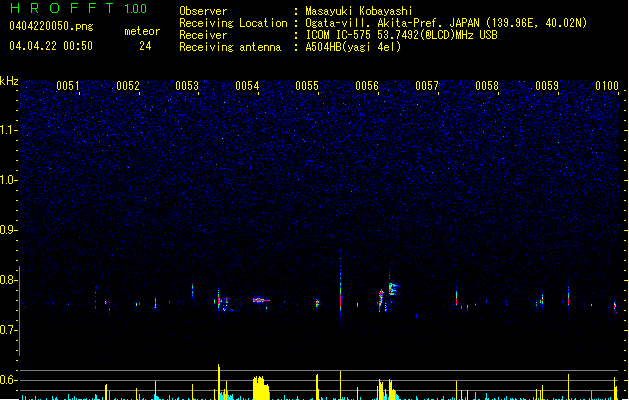Click the 'Receiving Location' field label
The width and height of the screenshot is (629, 400).
pos(233,23)
